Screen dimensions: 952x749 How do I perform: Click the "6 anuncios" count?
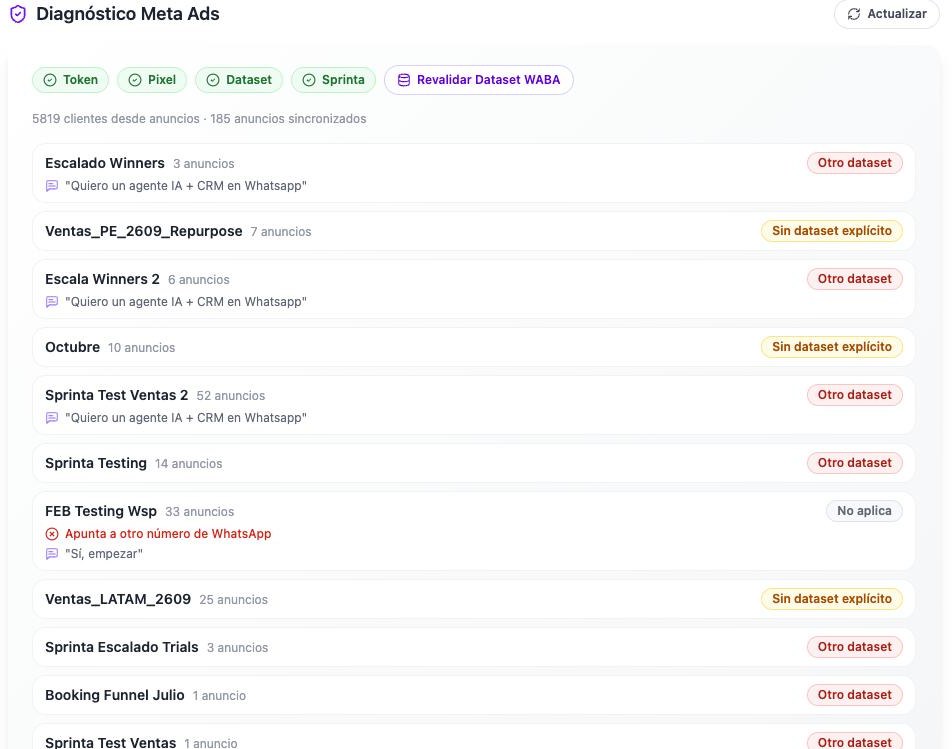pyautogui.click(x=199, y=280)
